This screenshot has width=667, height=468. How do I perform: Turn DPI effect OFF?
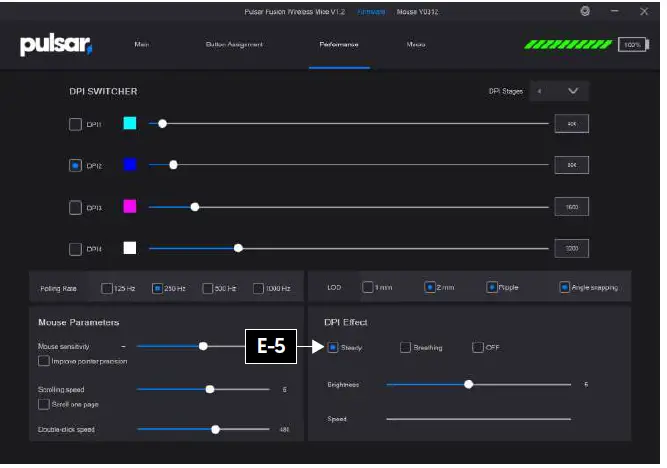[478, 348]
